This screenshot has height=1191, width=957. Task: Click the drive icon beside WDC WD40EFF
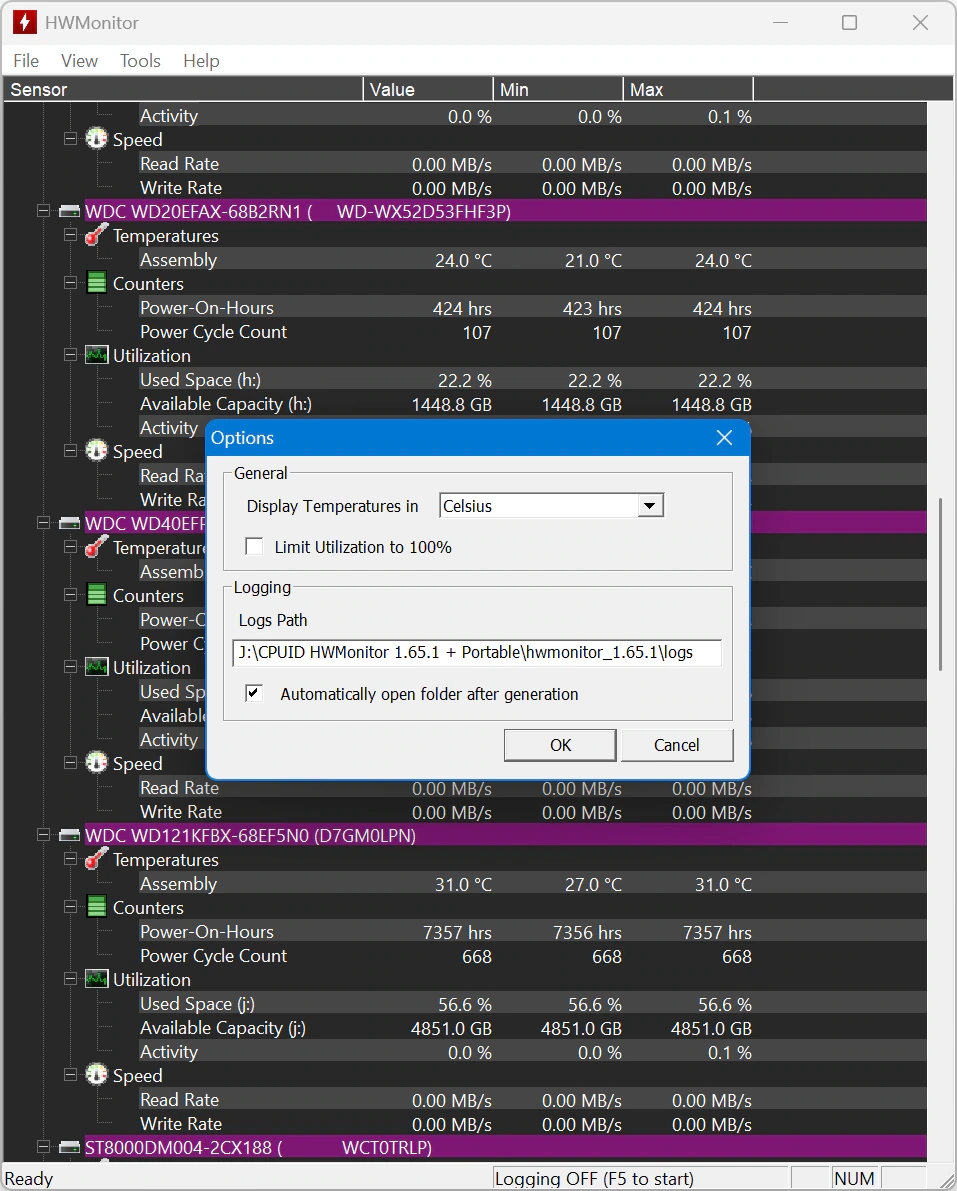(70, 523)
